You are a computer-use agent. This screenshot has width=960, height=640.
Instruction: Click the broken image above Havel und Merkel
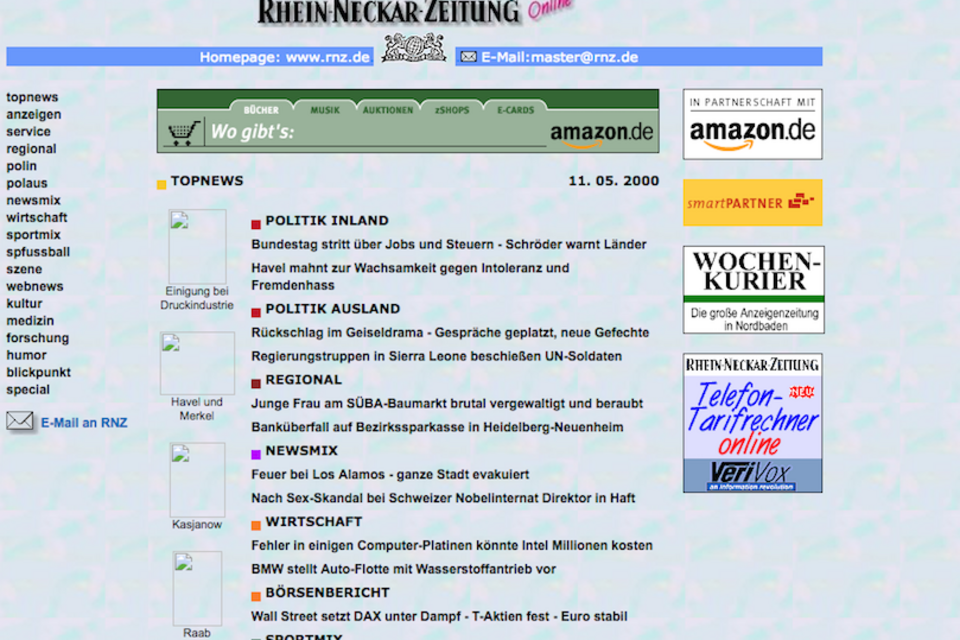pos(197,363)
